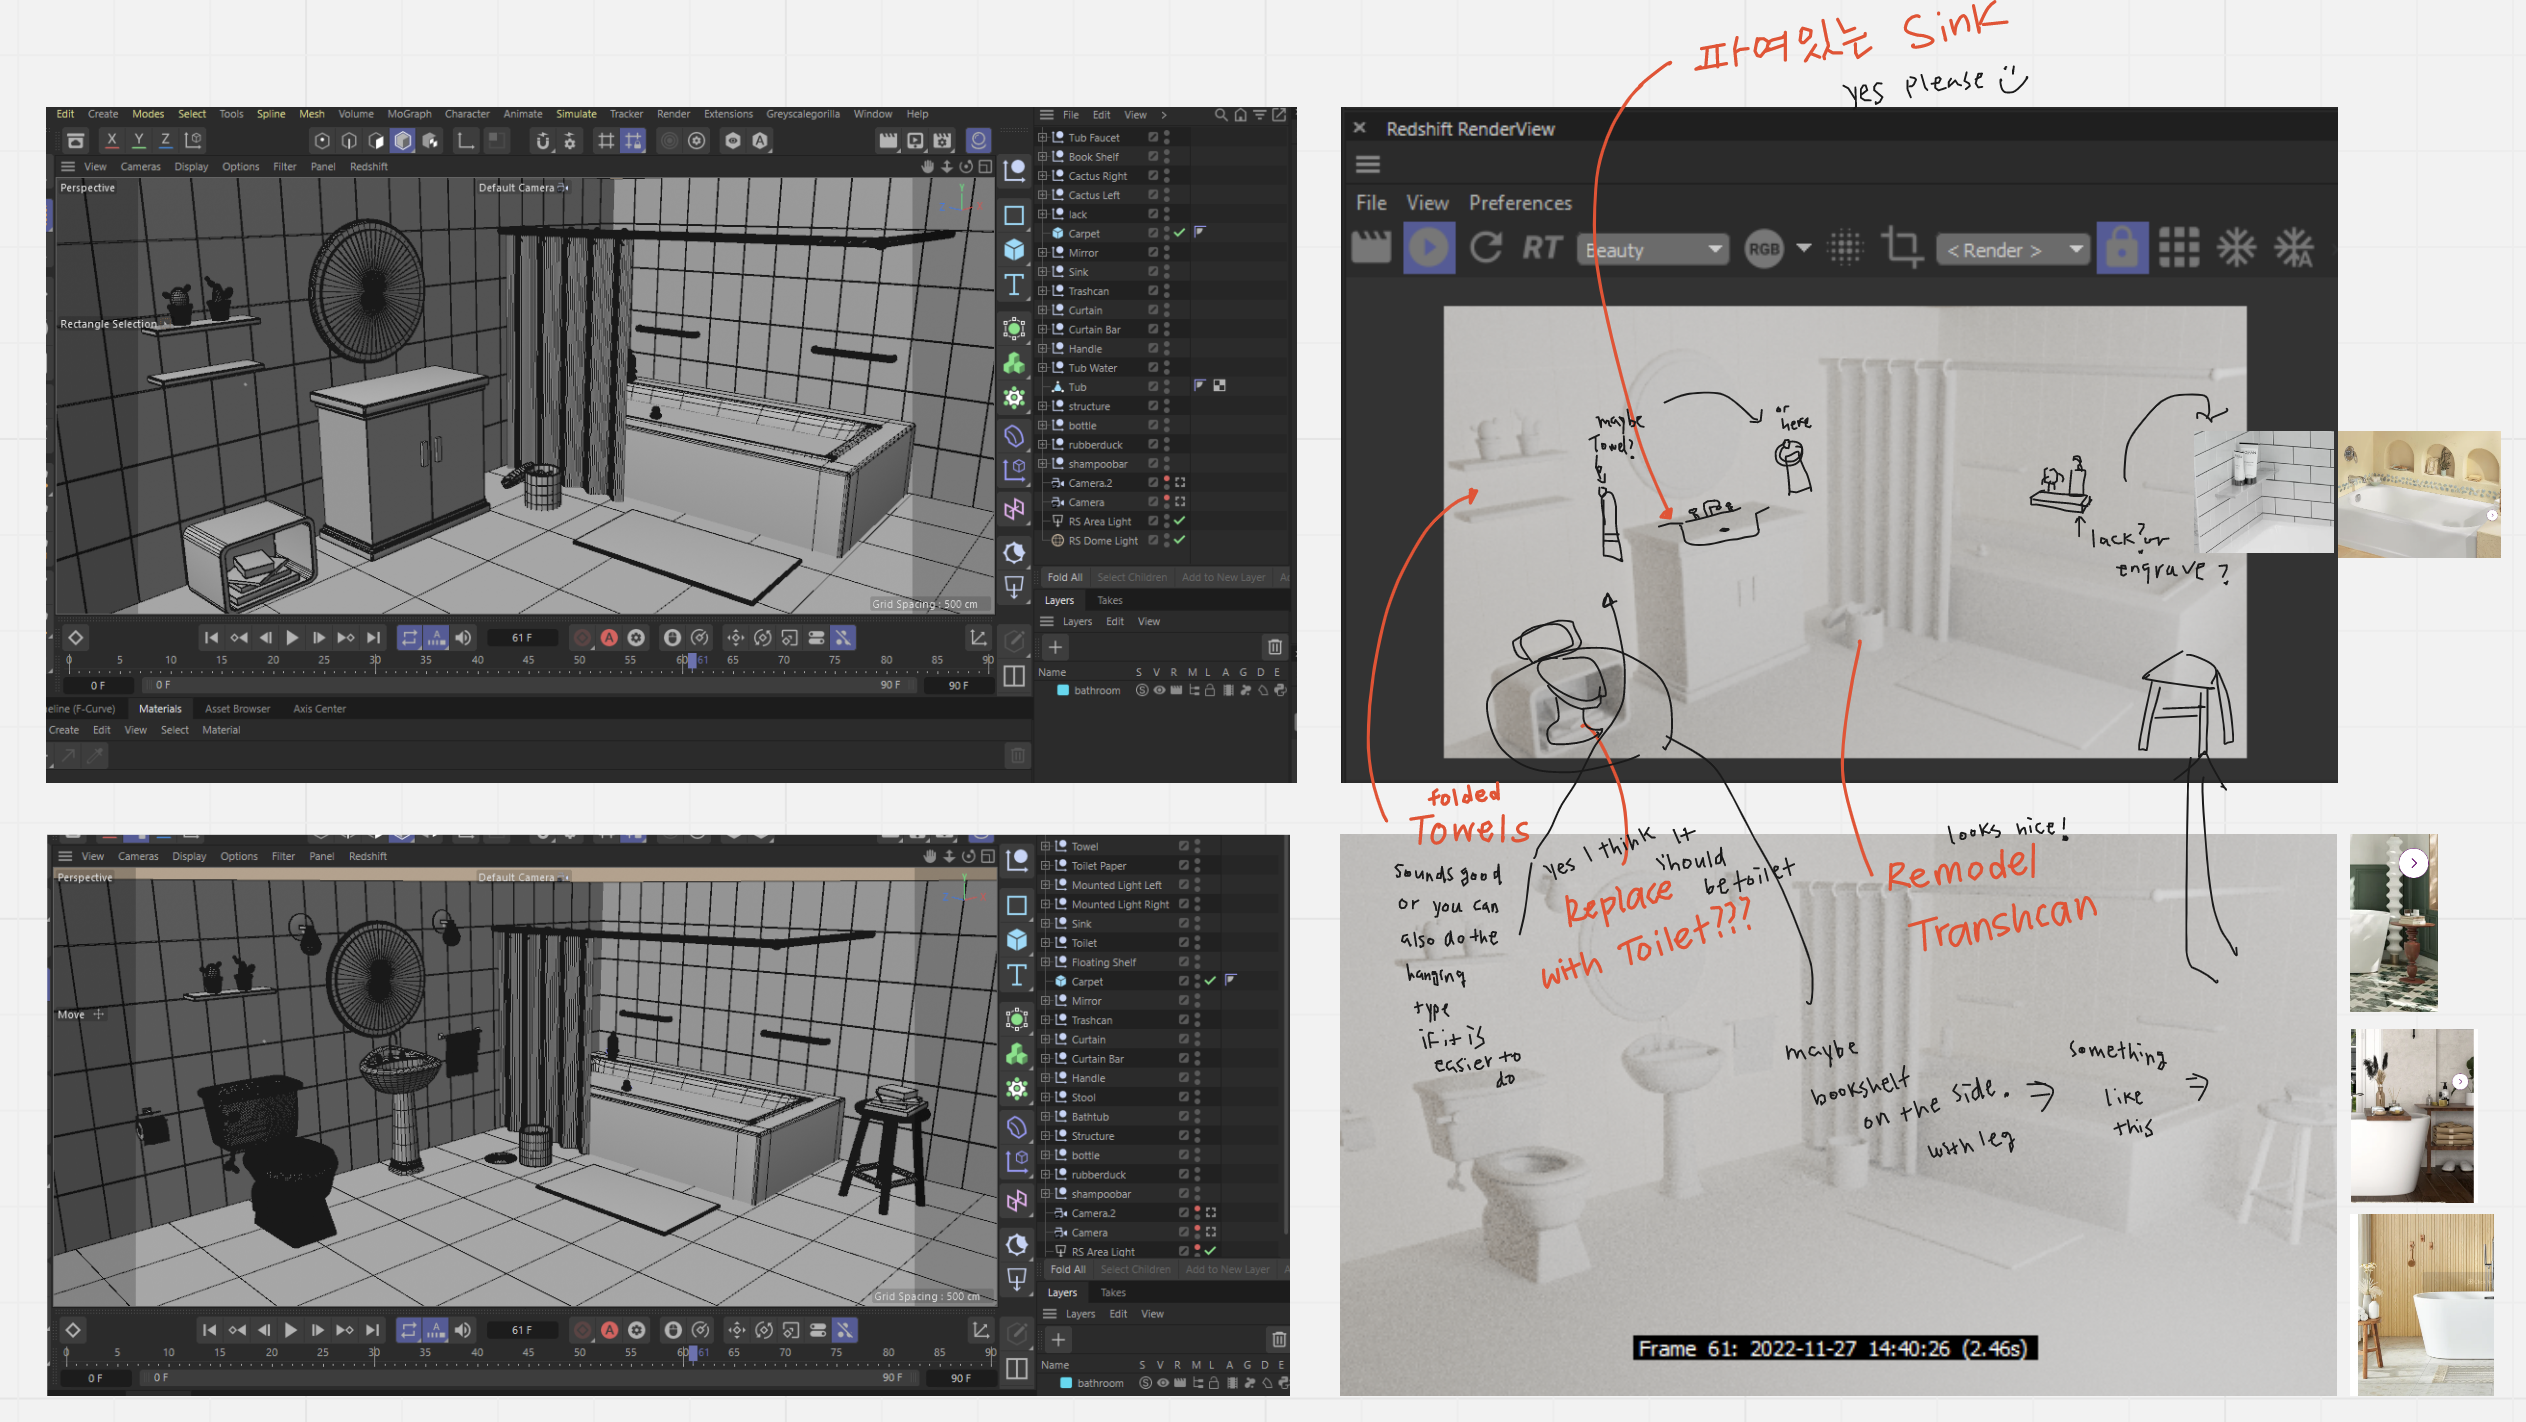Click the axis L-shaped tool icon
This screenshot has width=2526, height=1422.
coord(466,141)
